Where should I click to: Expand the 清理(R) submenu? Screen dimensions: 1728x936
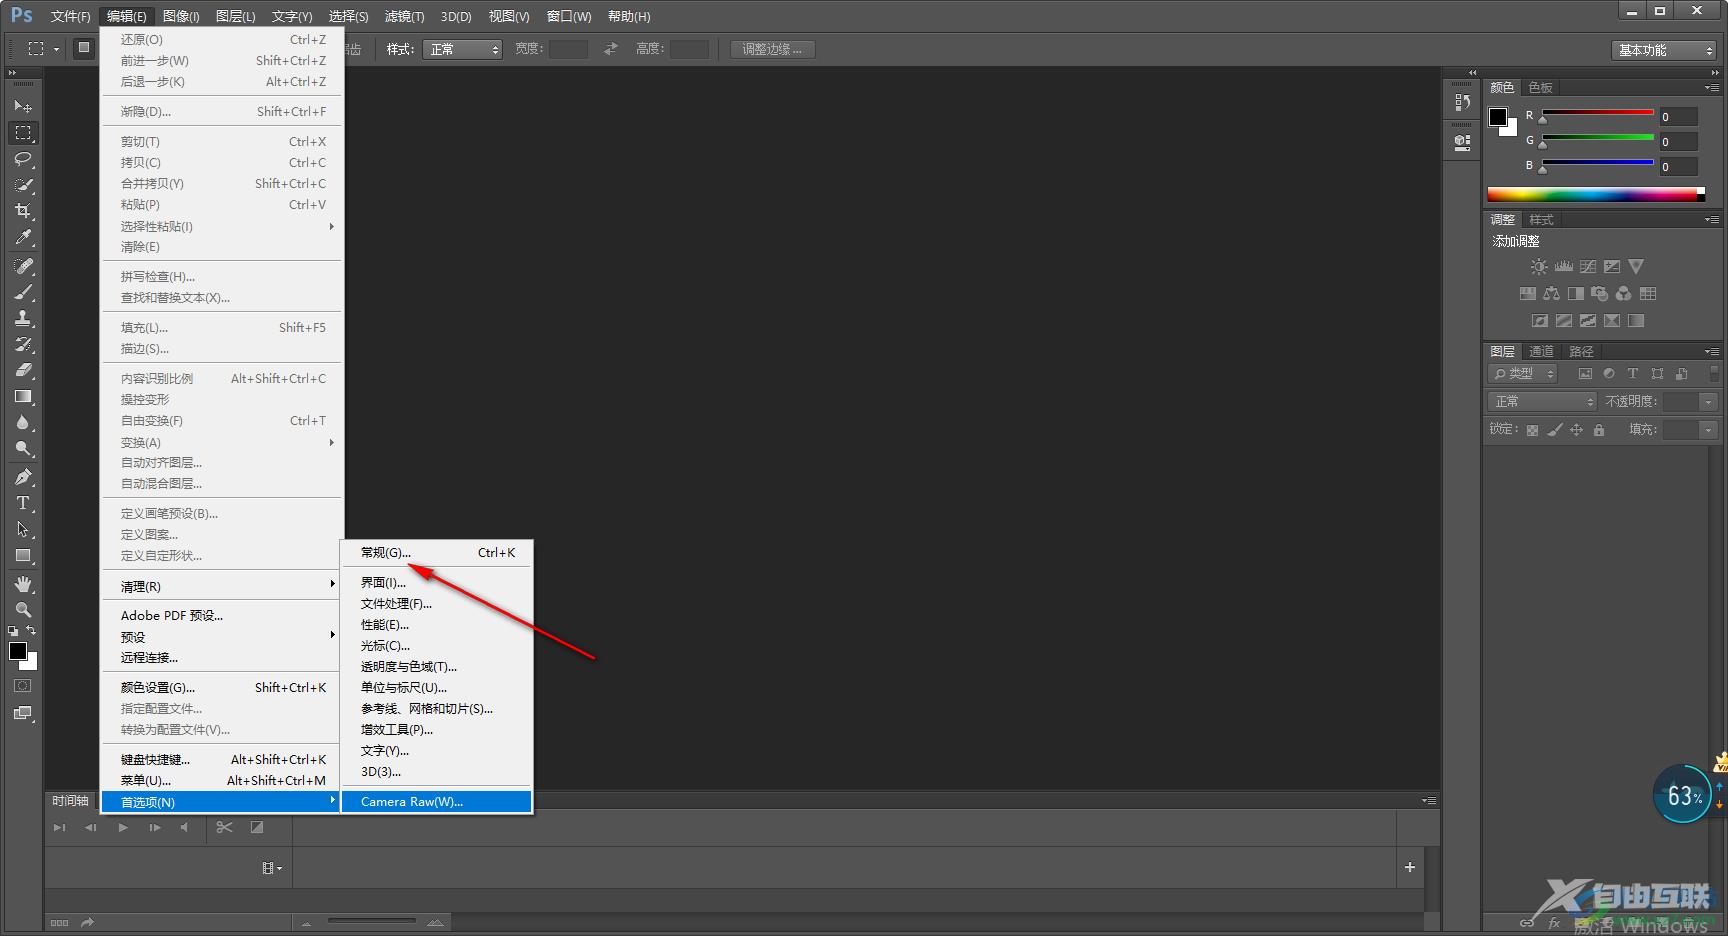coord(222,586)
